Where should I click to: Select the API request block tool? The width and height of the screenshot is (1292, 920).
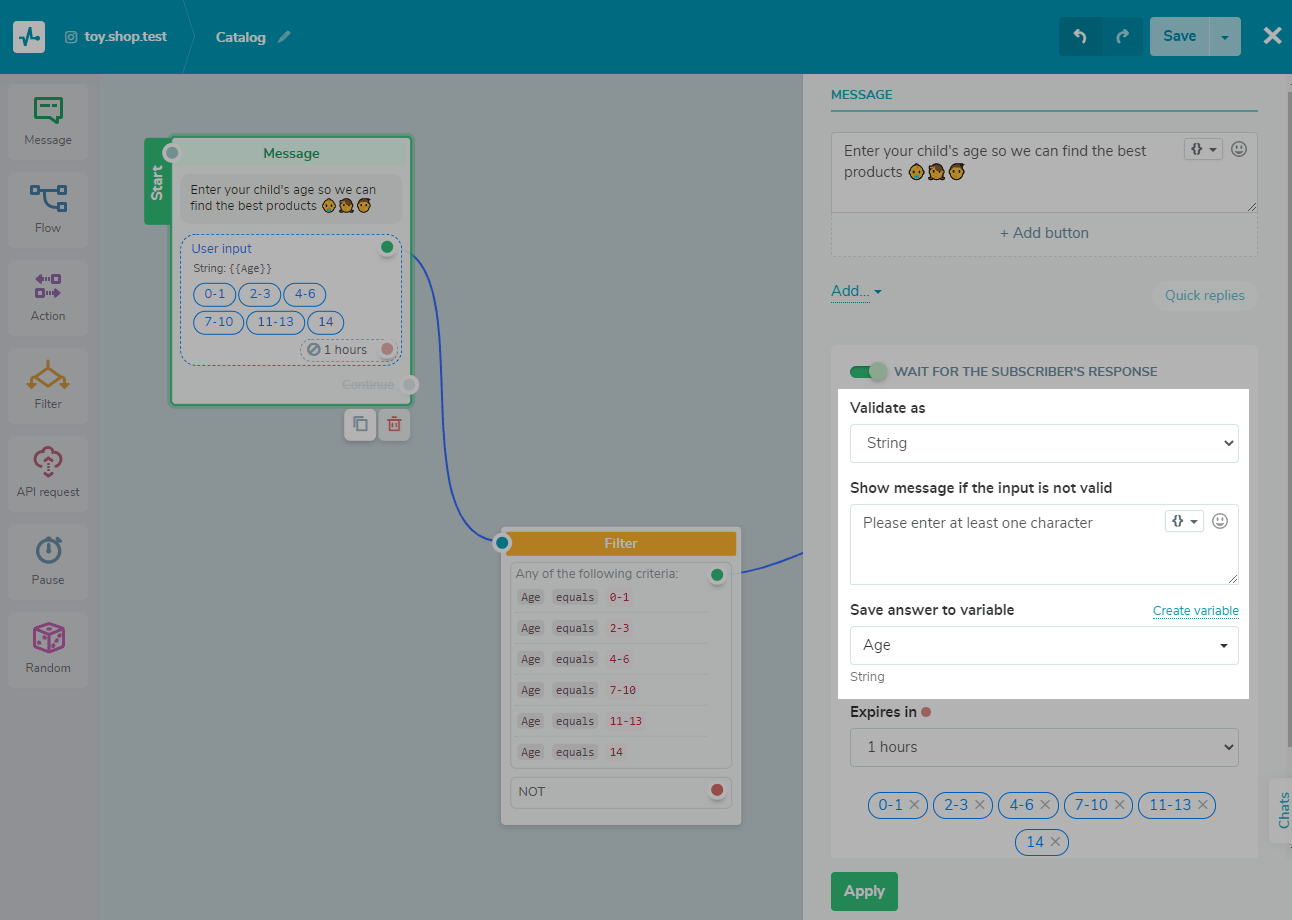(47, 472)
